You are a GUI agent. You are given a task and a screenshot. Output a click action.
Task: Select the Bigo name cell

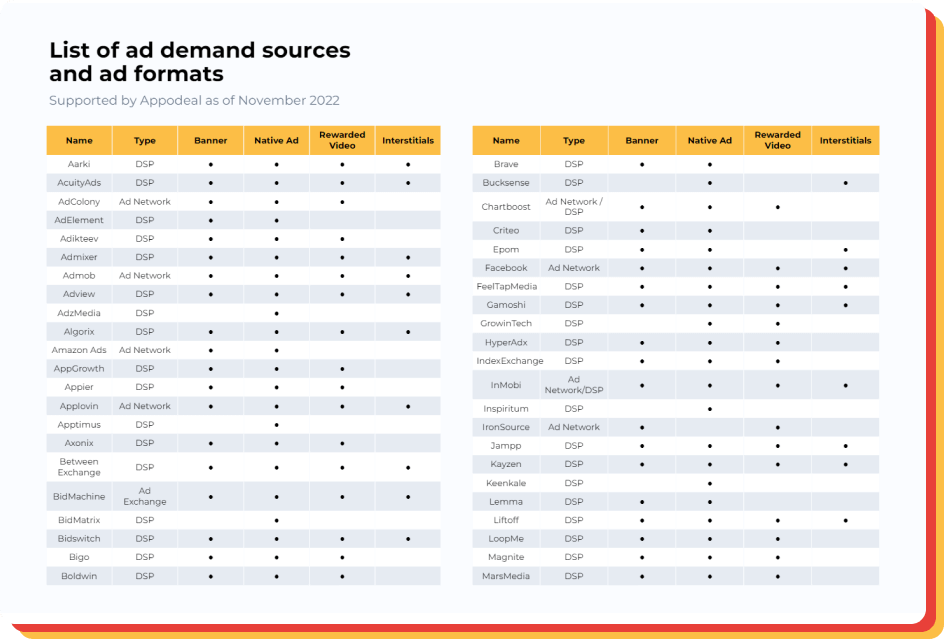(x=79, y=558)
